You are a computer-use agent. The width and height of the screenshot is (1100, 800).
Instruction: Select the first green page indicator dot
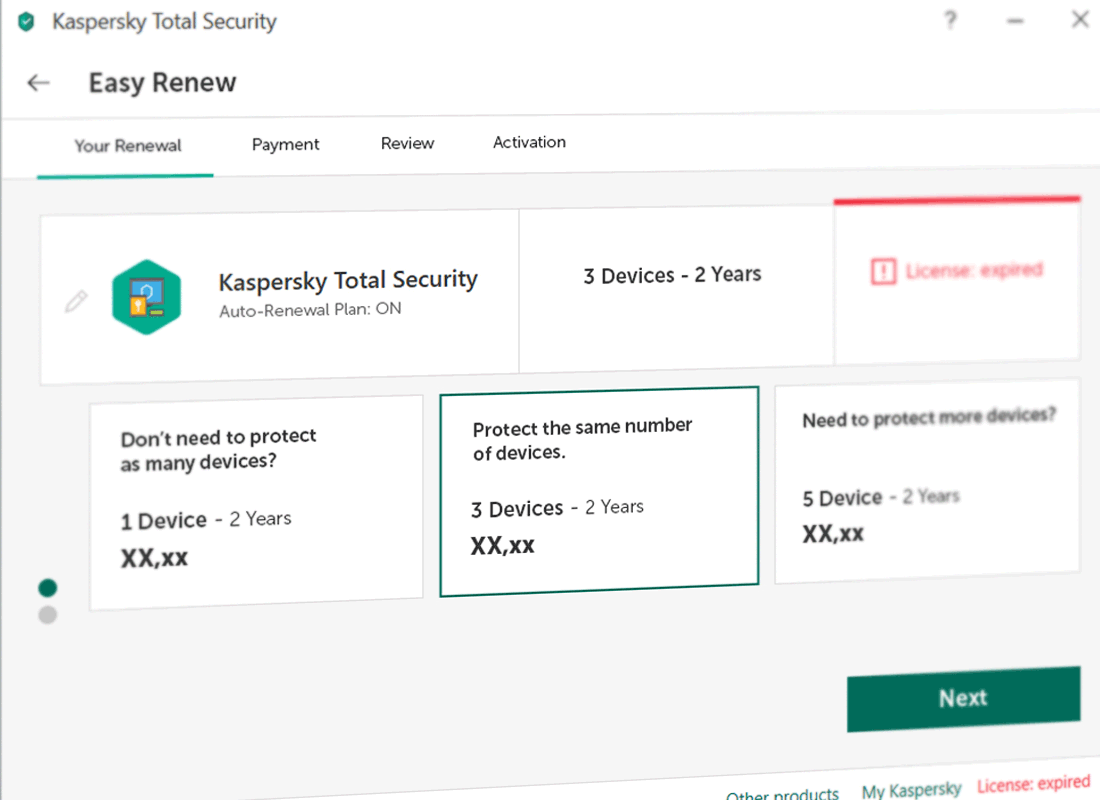[48, 587]
